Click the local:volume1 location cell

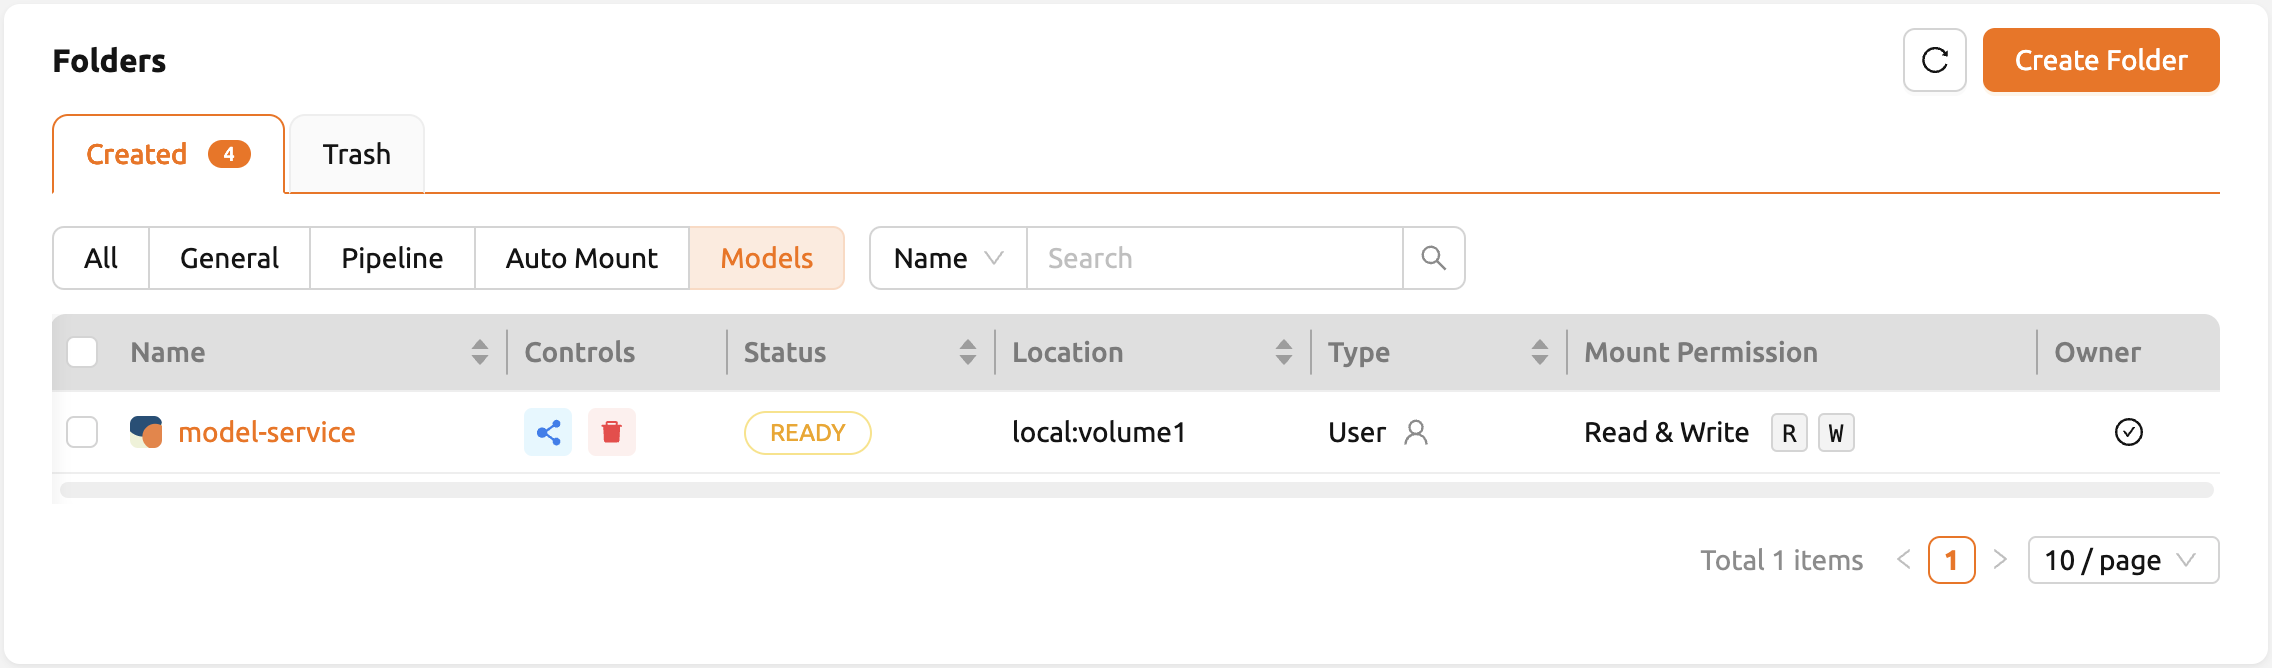pos(1098,432)
